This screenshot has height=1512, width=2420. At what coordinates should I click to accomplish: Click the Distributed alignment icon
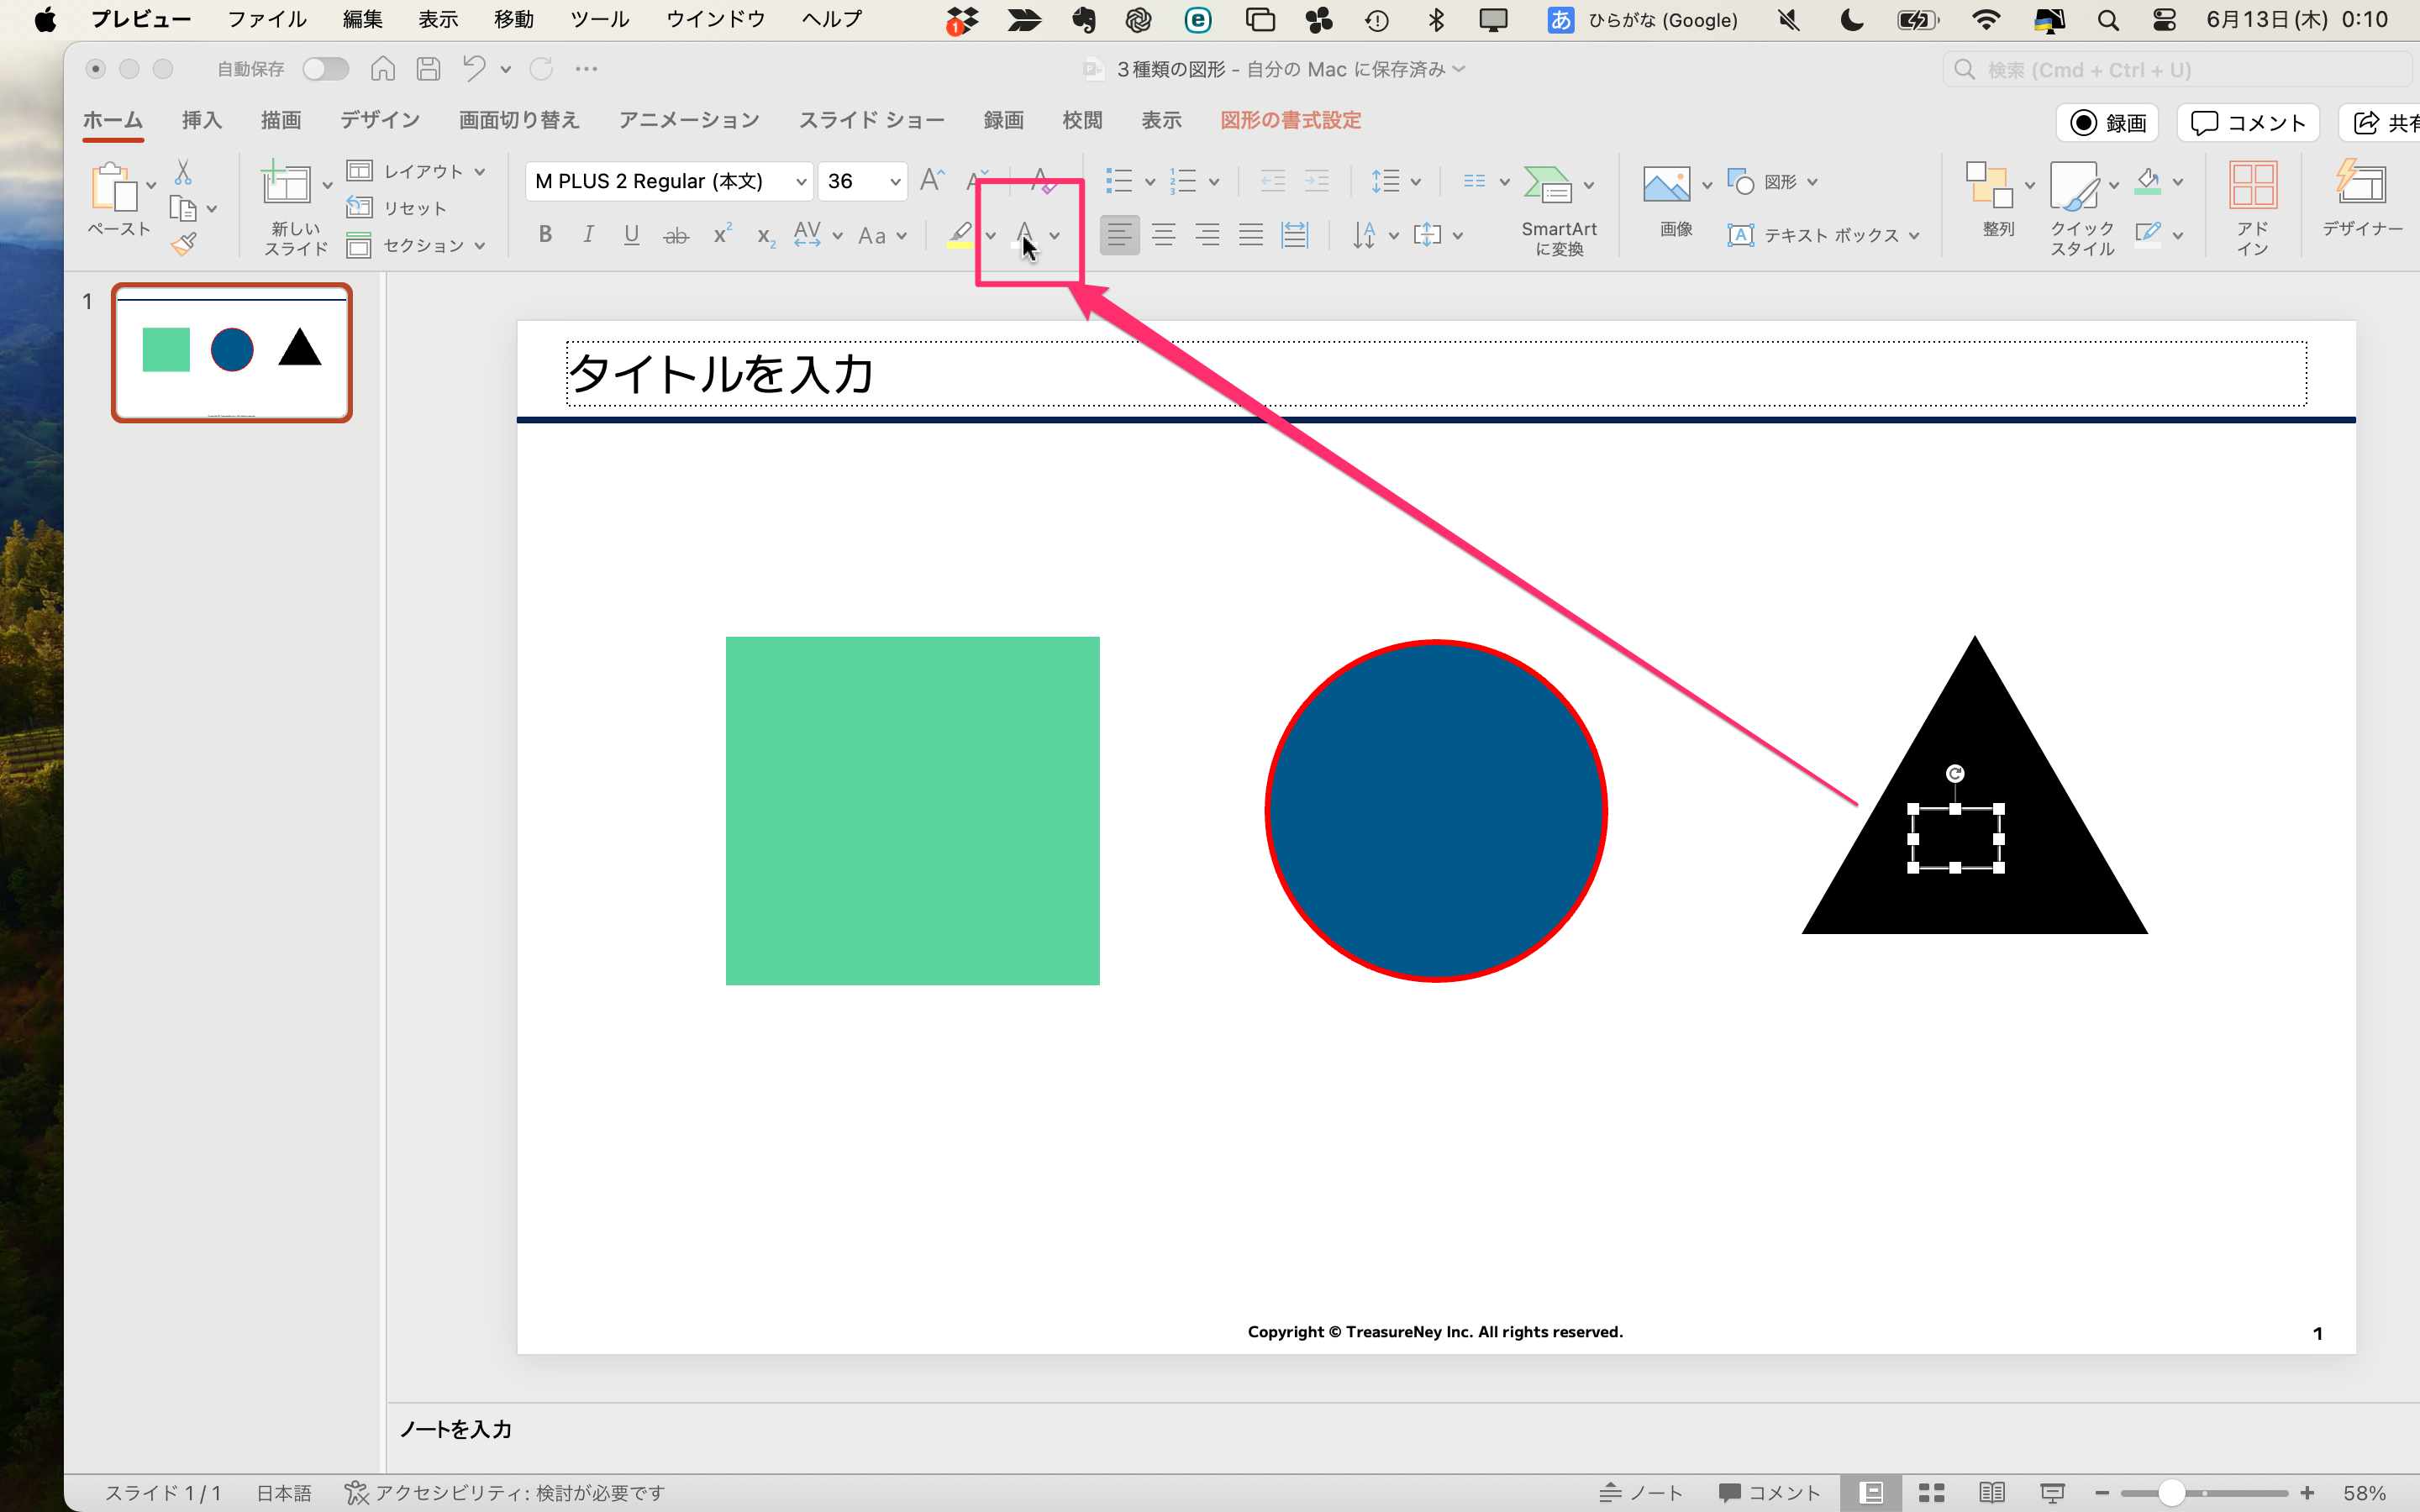(x=1295, y=236)
